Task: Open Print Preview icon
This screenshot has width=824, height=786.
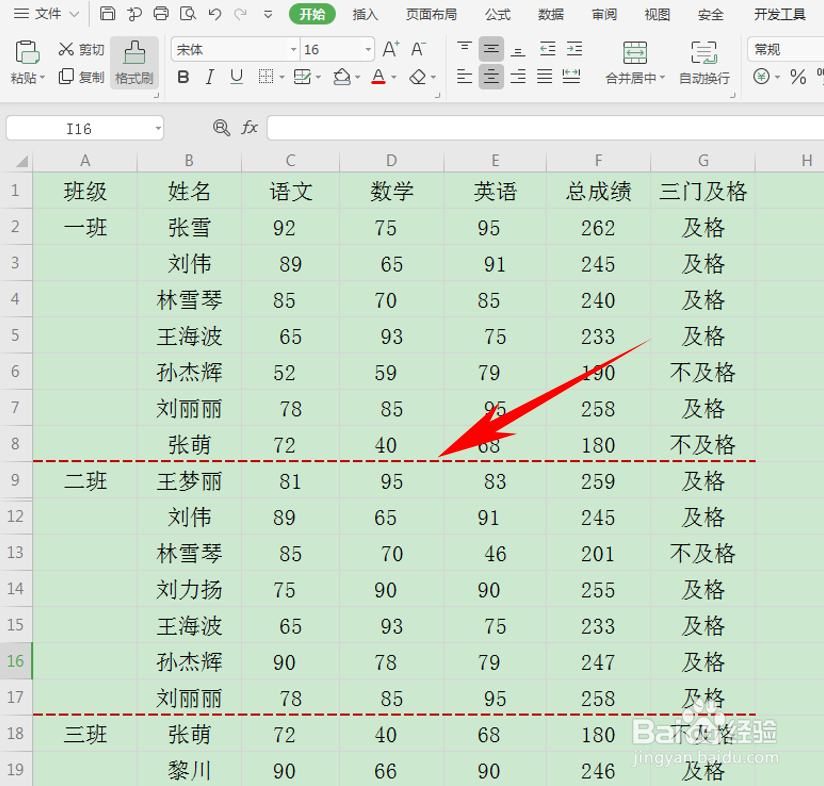Action: pos(188,13)
